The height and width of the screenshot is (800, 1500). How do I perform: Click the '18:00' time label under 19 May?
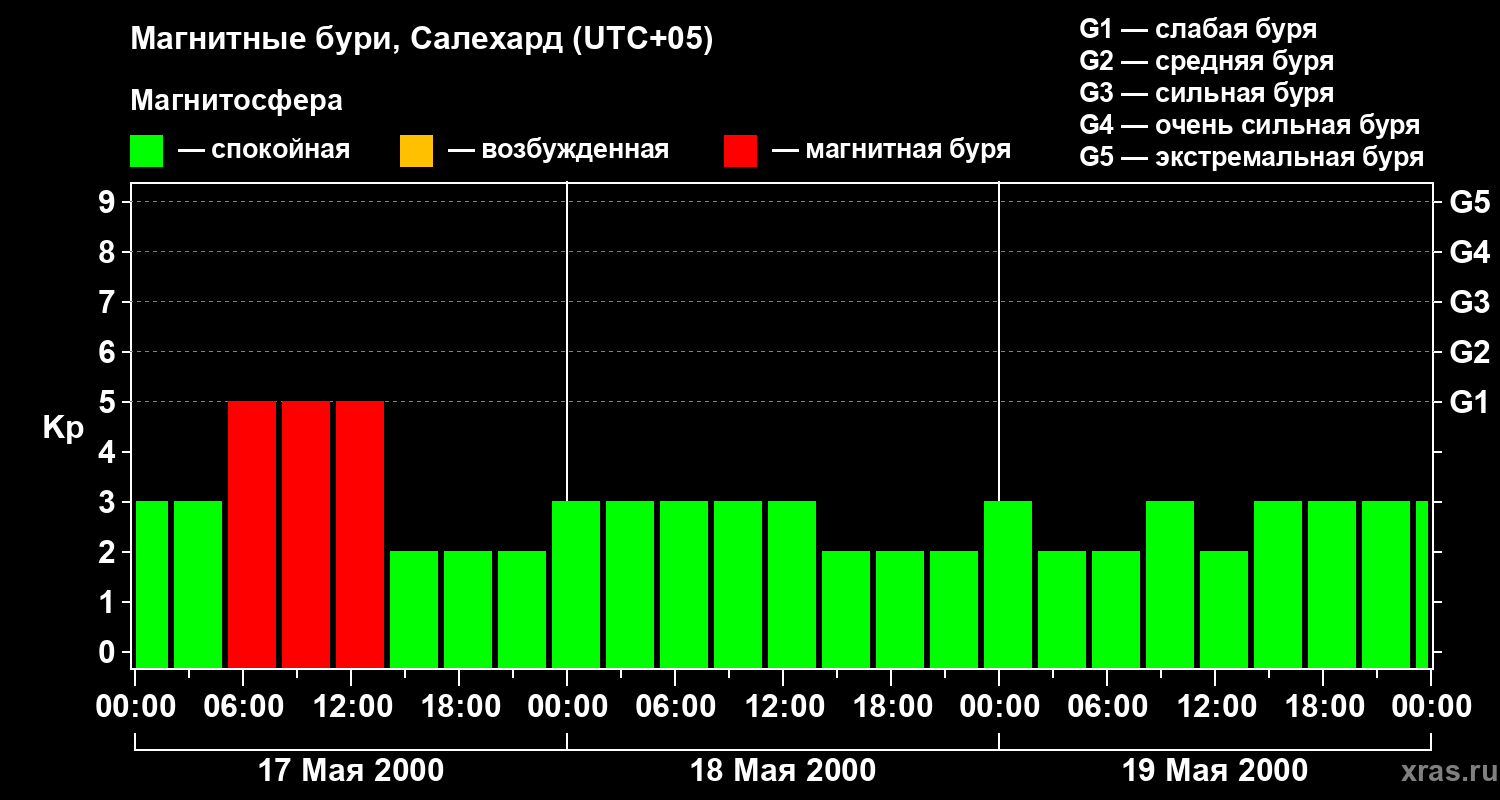click(1323, 707)
